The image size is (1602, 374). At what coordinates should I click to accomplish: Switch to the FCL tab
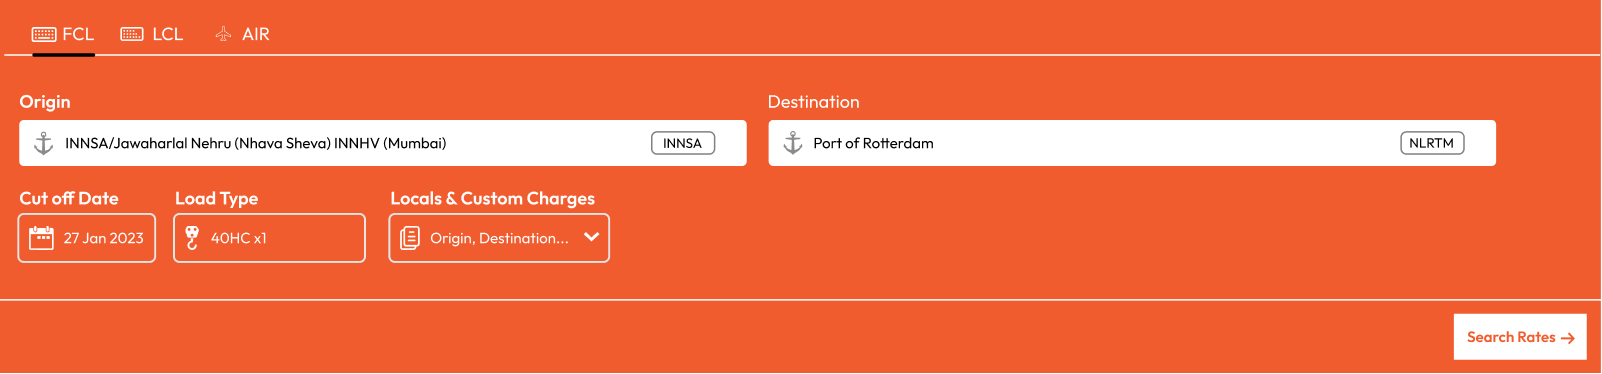pos(63,34)
